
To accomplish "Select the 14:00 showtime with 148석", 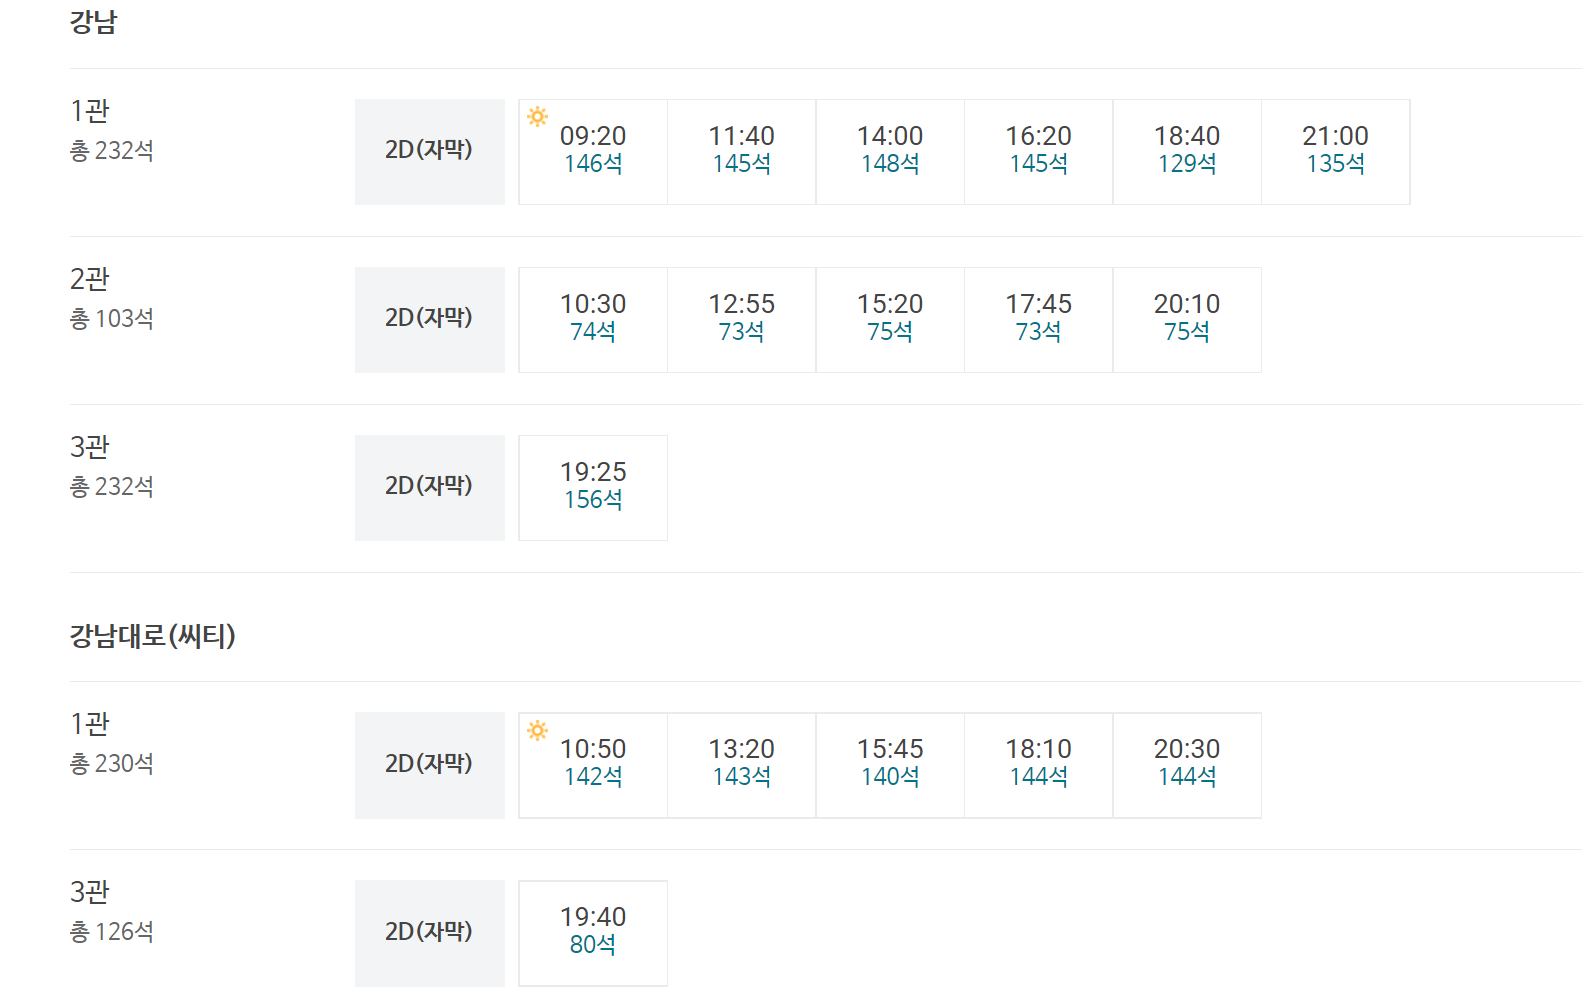I will click(x=890, y=152).
